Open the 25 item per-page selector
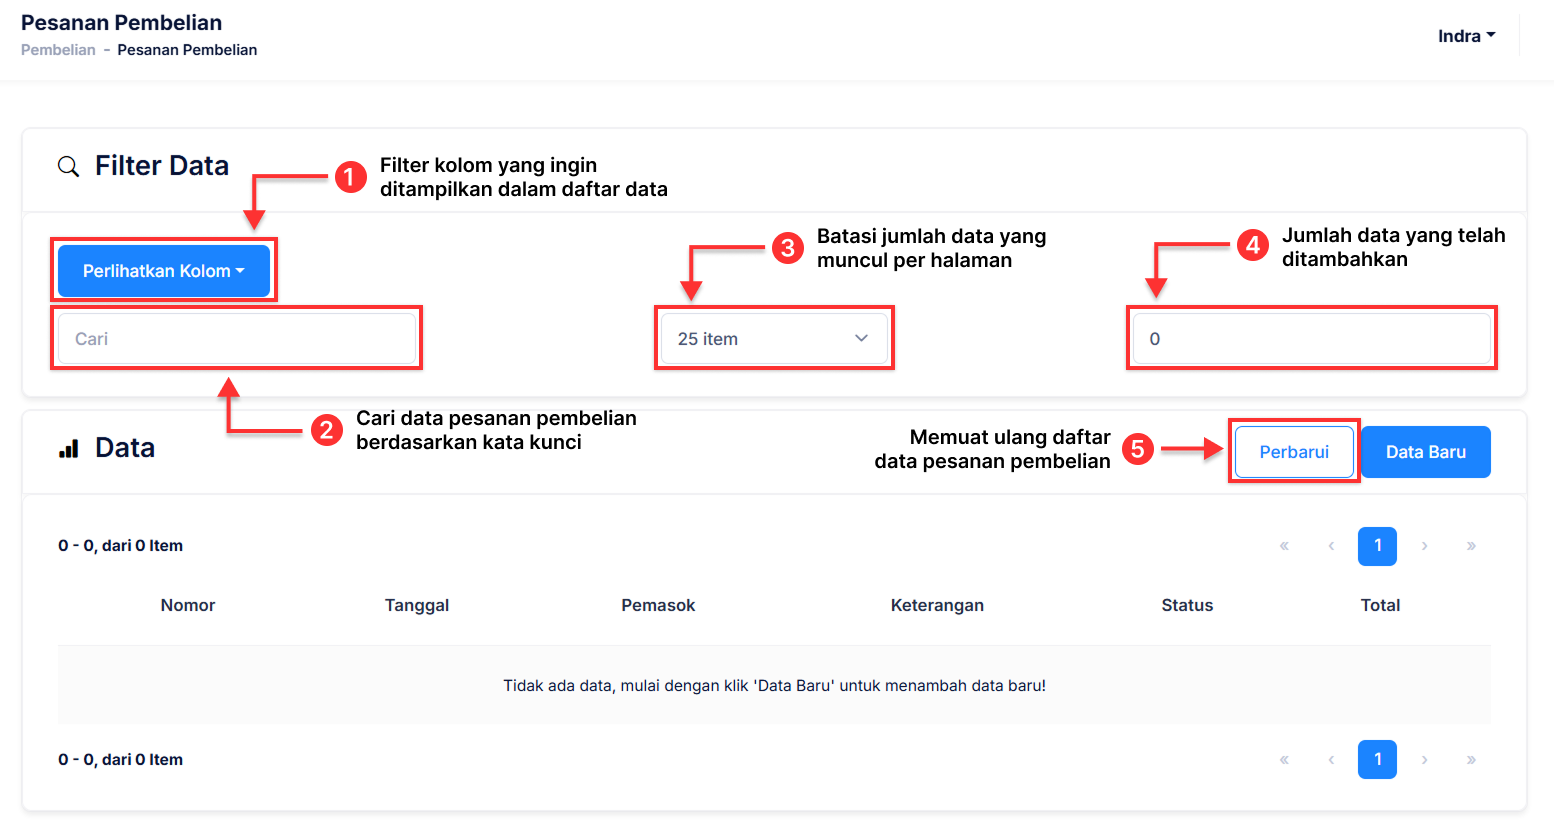 tap(774, 338)
